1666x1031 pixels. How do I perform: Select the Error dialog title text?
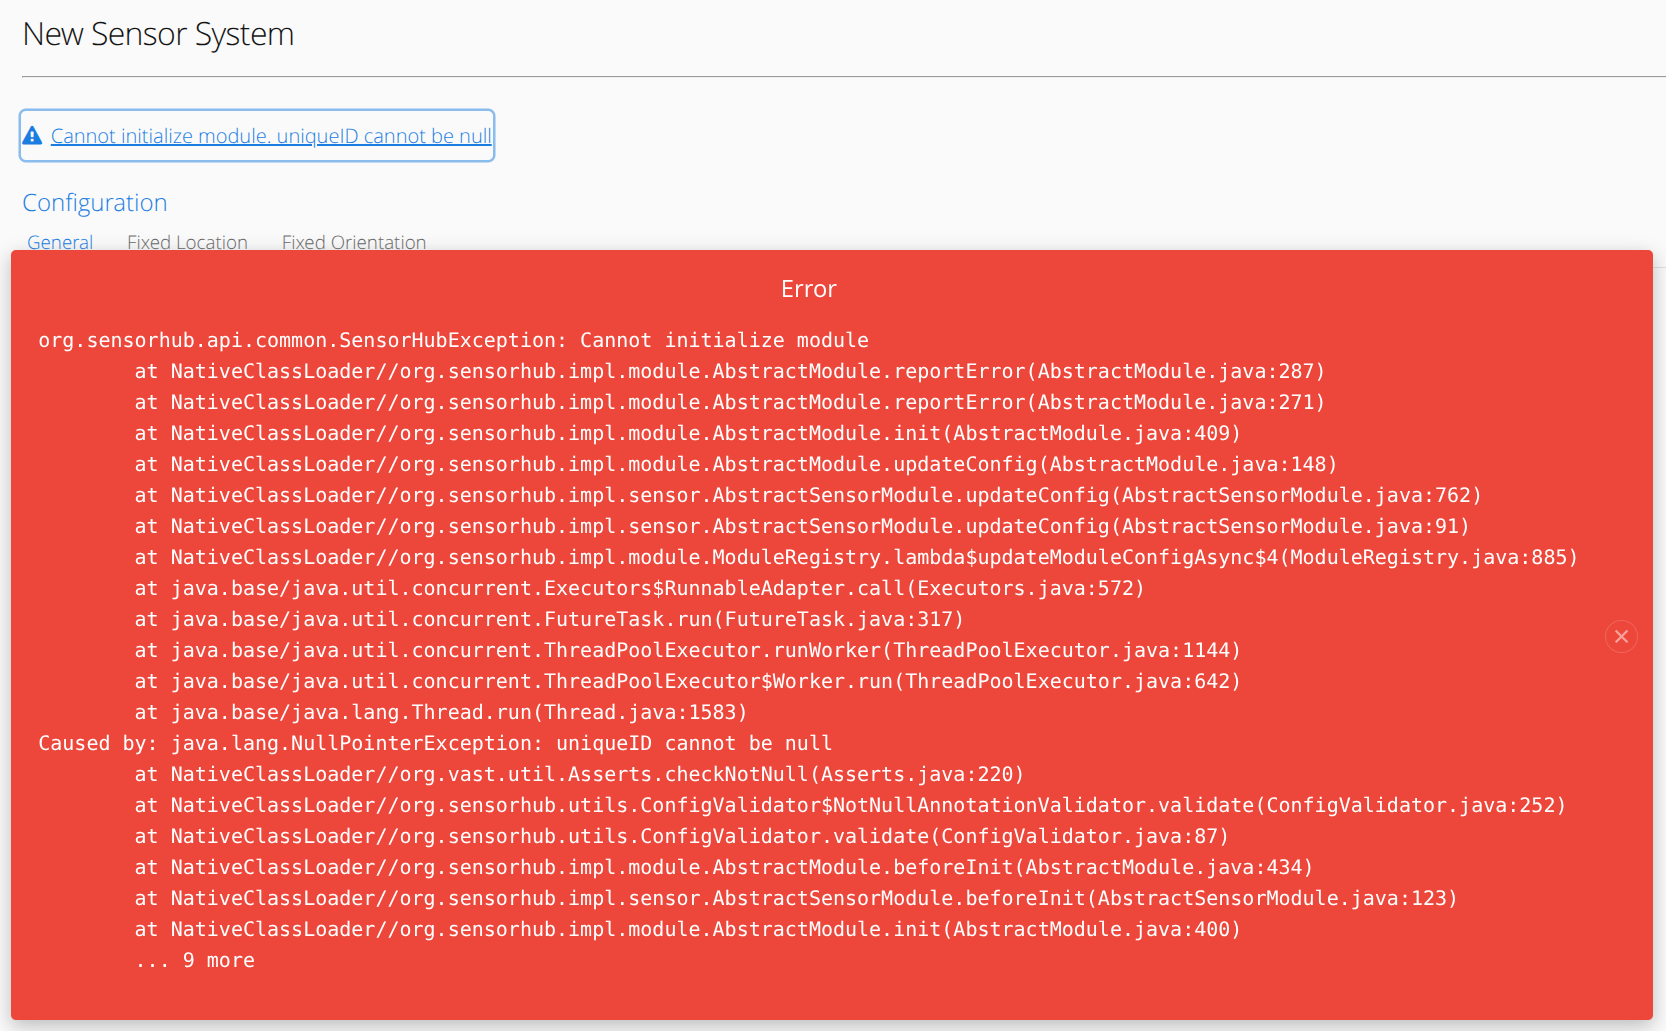[x=808, y=289]
